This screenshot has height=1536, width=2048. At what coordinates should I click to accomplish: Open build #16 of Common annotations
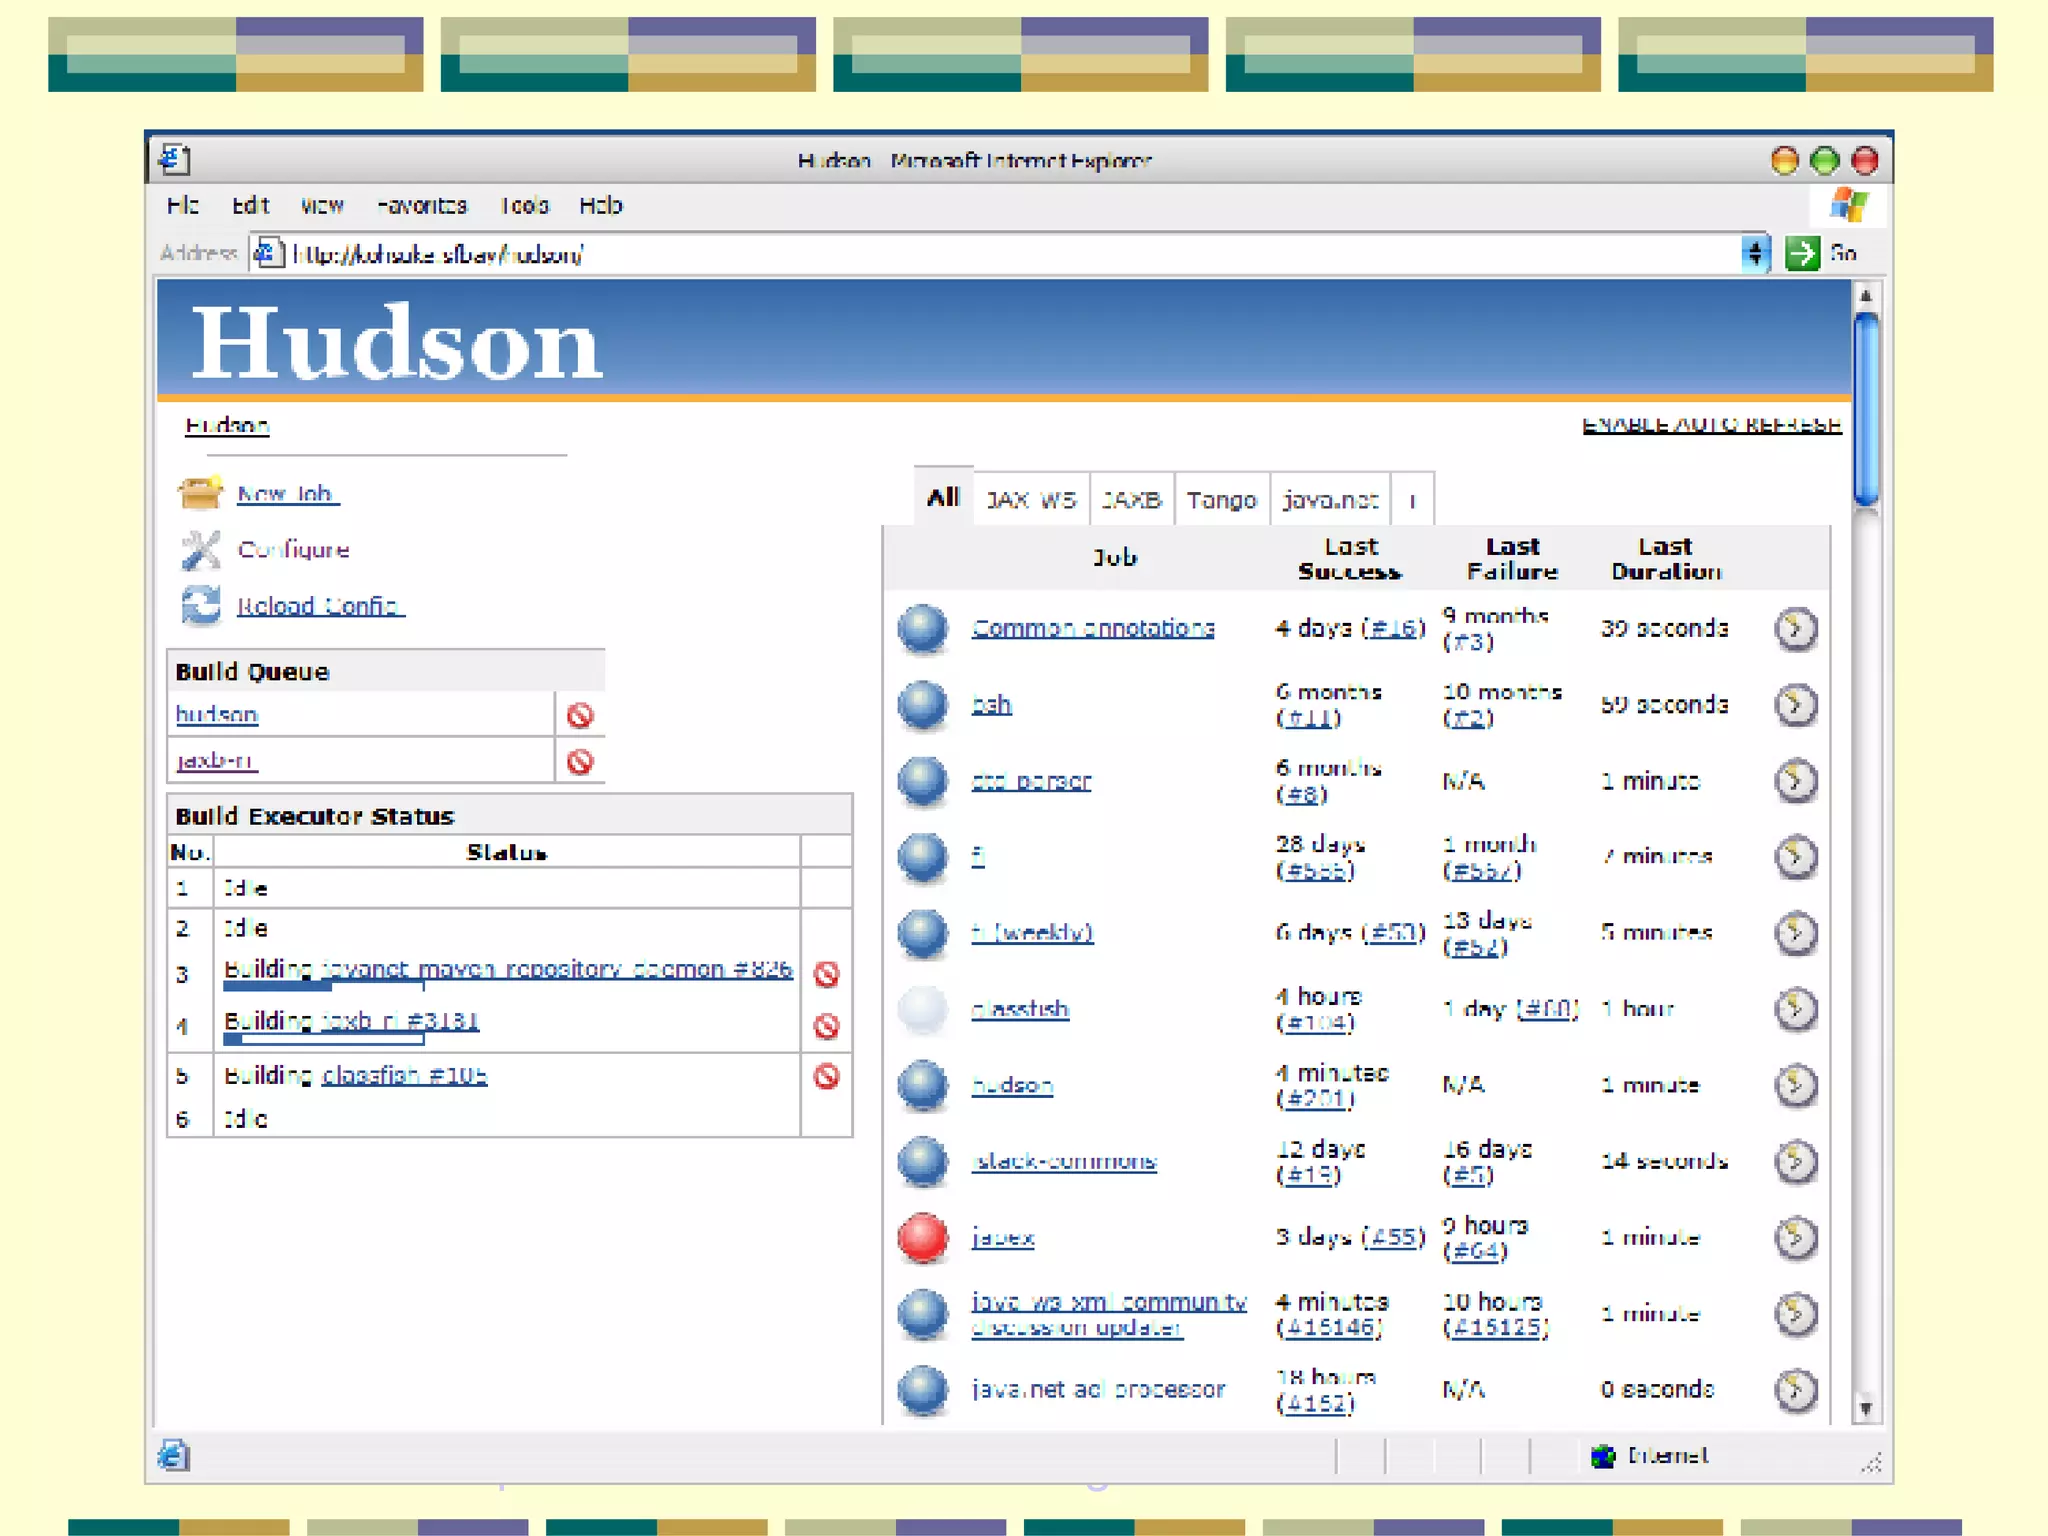1392,628
